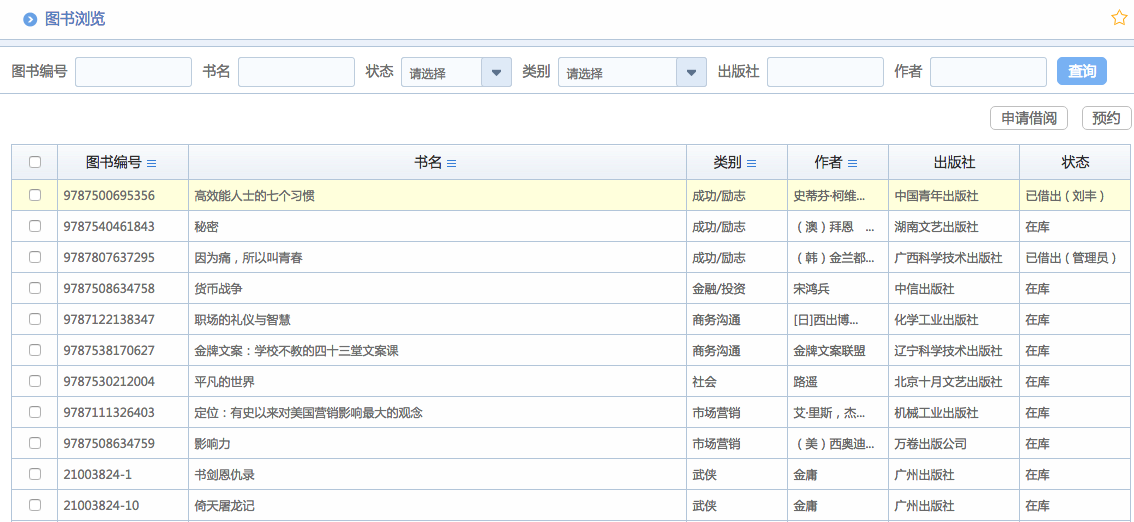Image resolution: width=1134 pixels, height=522 pixels.
Task: Open the 作者 column menu icon
Action: (852, 163)
